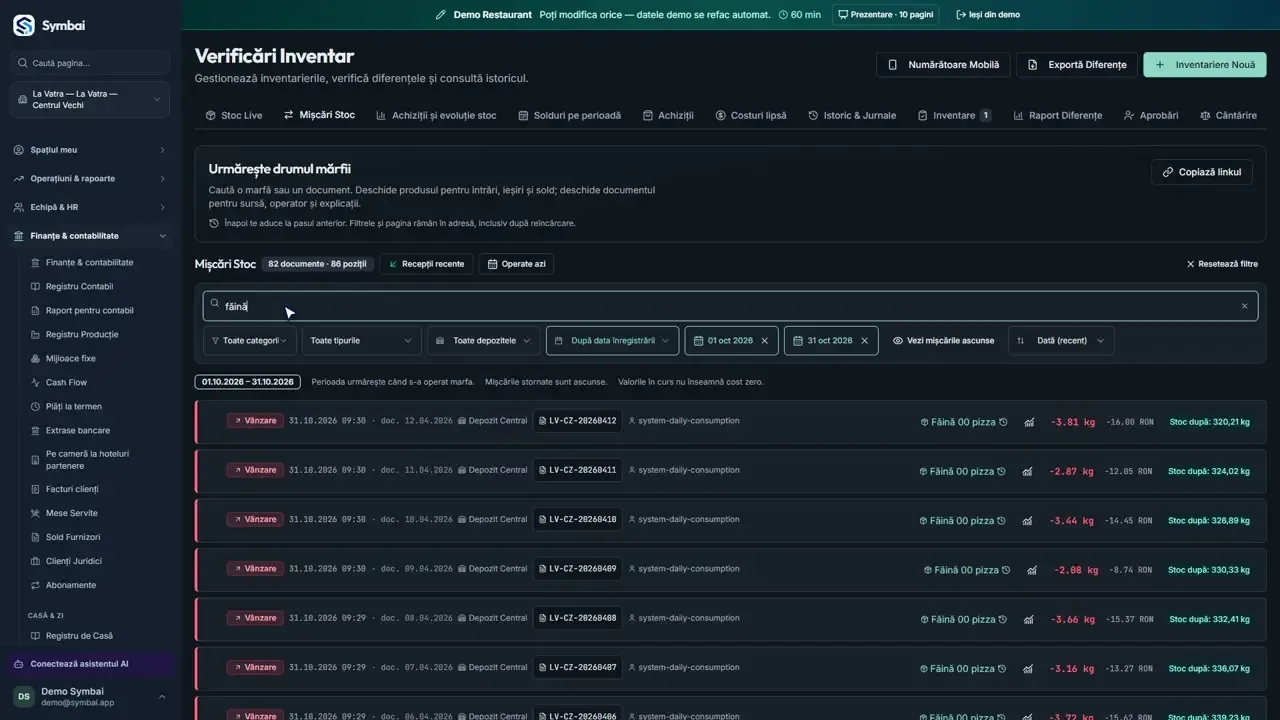This screenshot has height=720, width=1280.
Task: Open the Toate depozitele dropdown
Action: pyautogui.click(x=484, y=341)
